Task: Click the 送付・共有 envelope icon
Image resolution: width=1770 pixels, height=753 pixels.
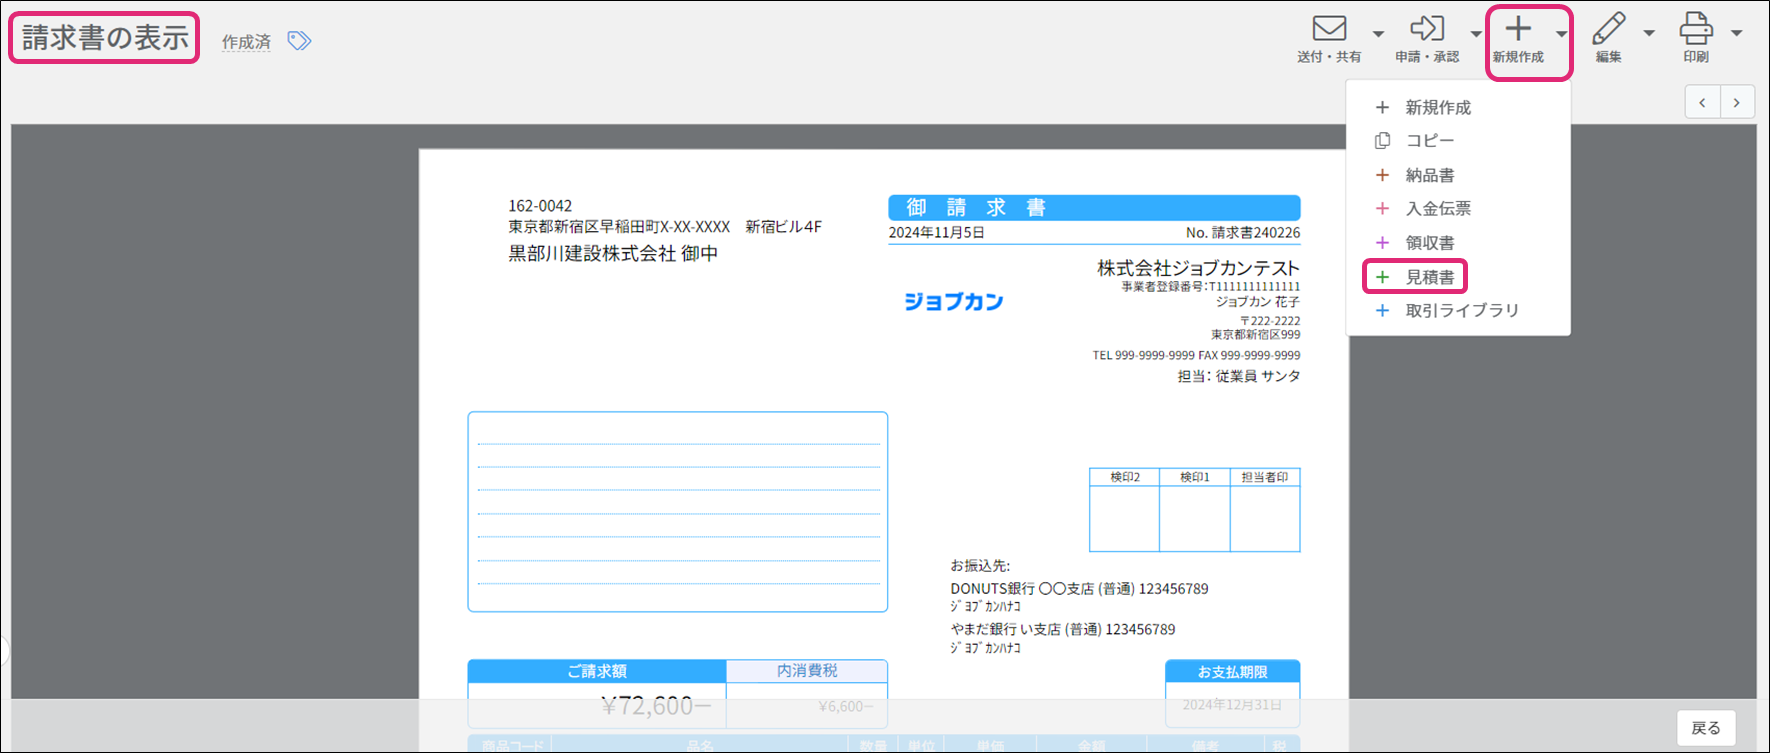Action: click(1329, 29)
